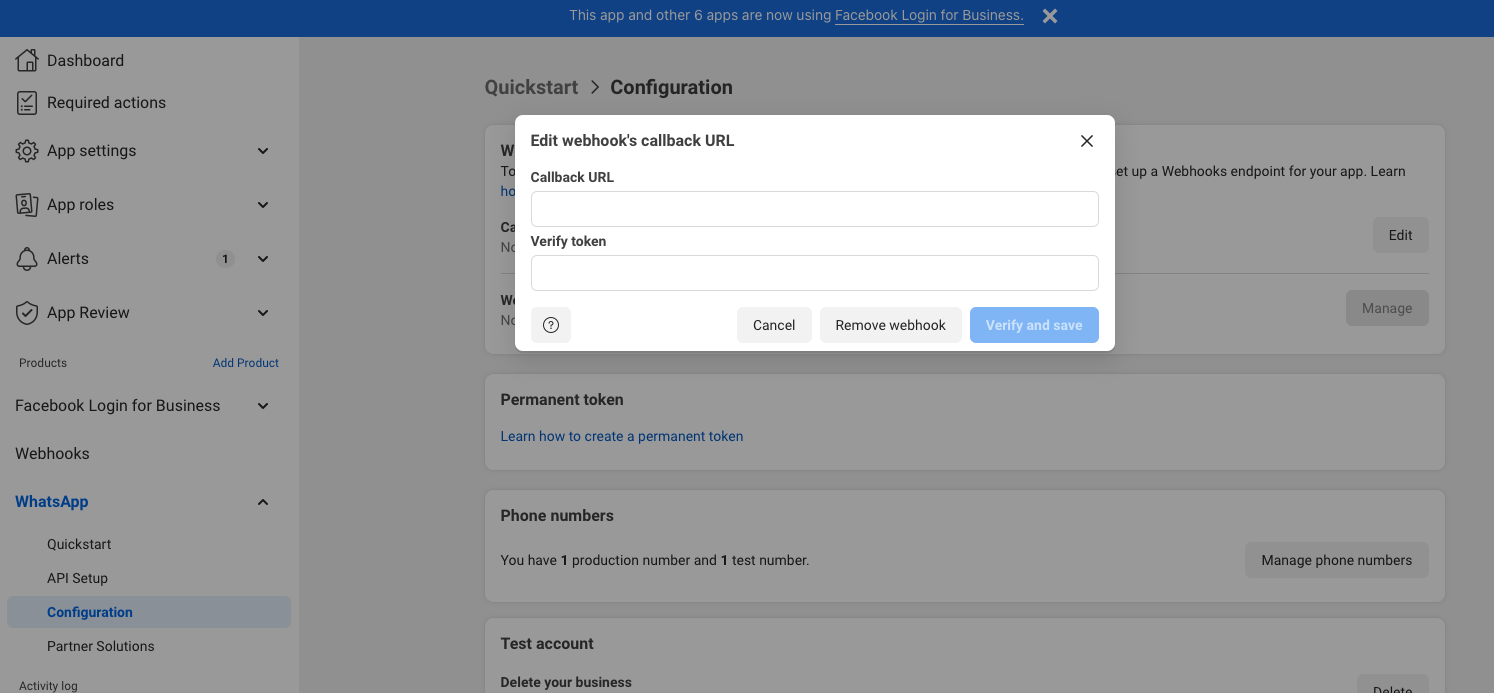Open the Webhooks product page
Image resolution: width=1494 pixels, height=693 pixels.
pos(52,454)
